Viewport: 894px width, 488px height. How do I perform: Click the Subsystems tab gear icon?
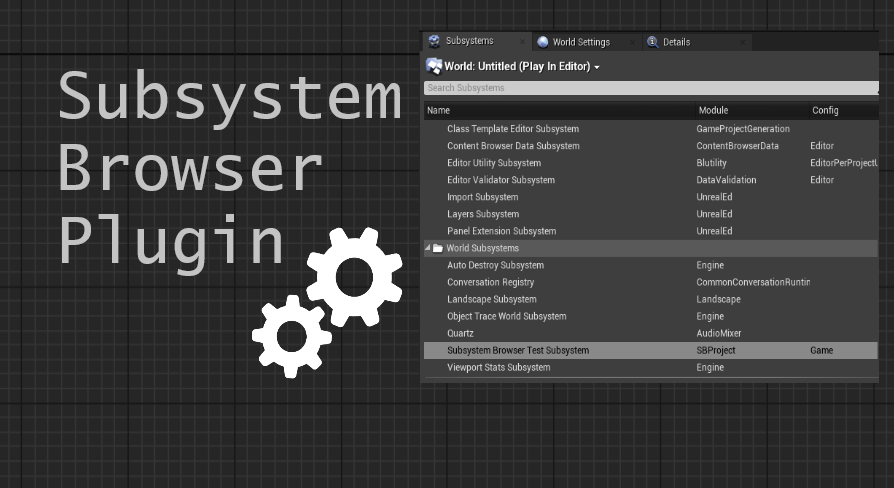[434, 41]
